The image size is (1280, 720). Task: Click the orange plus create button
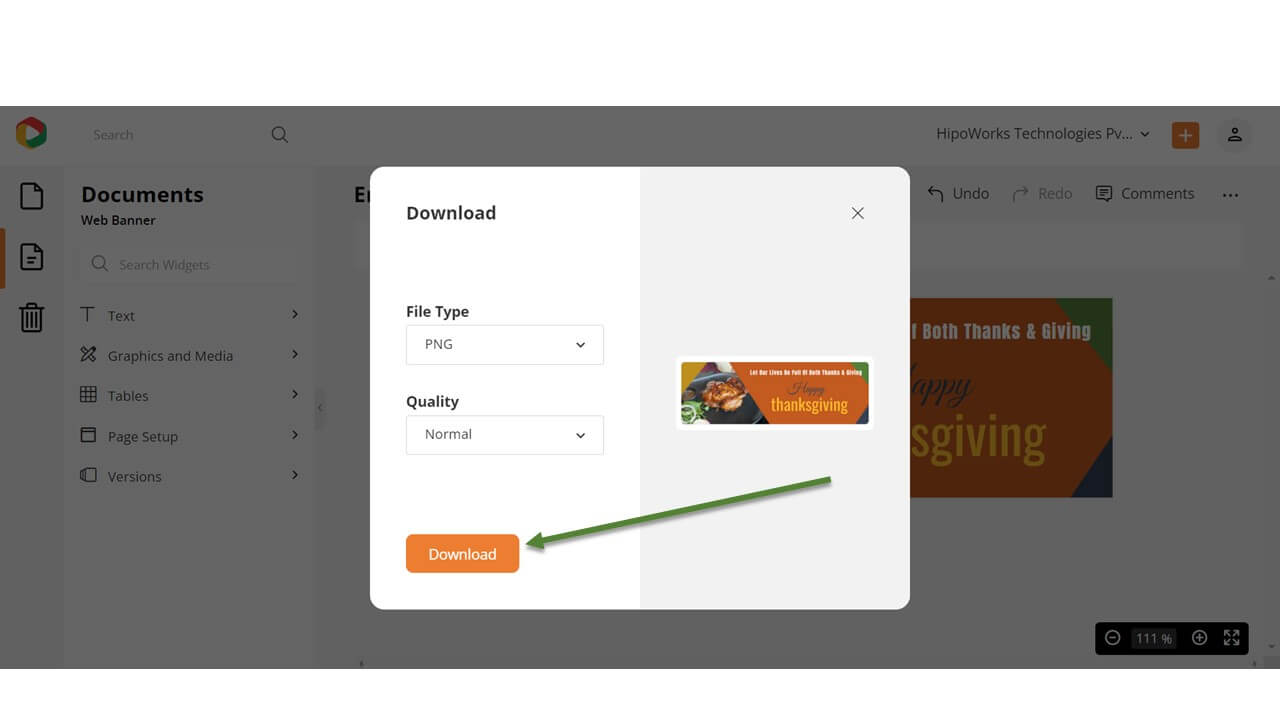[x=1185, y=133]
